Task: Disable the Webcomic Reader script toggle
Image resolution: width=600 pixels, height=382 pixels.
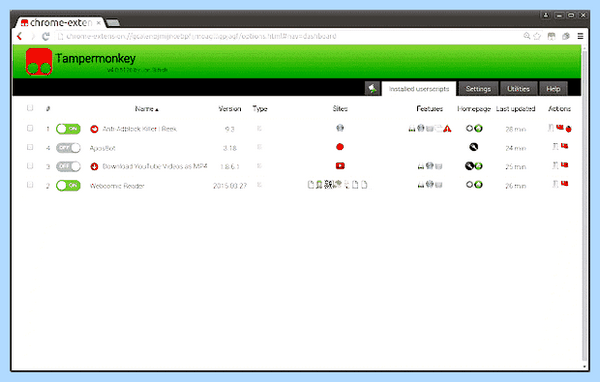Action: 68,186
